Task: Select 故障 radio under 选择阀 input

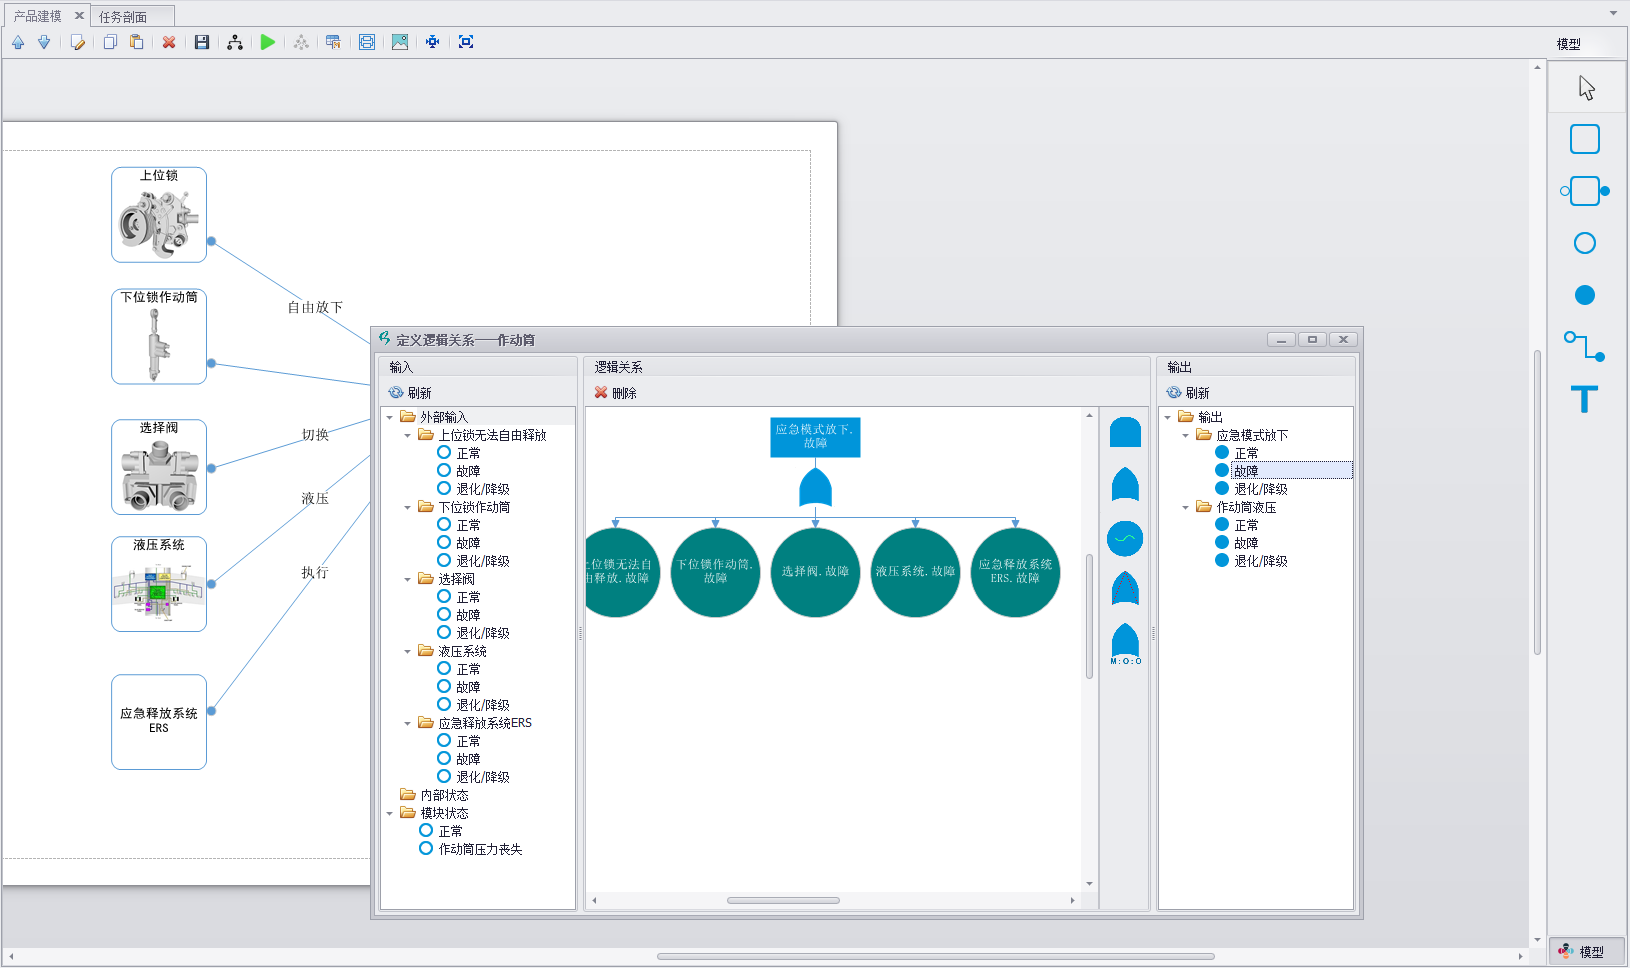Action: [444, 615]
